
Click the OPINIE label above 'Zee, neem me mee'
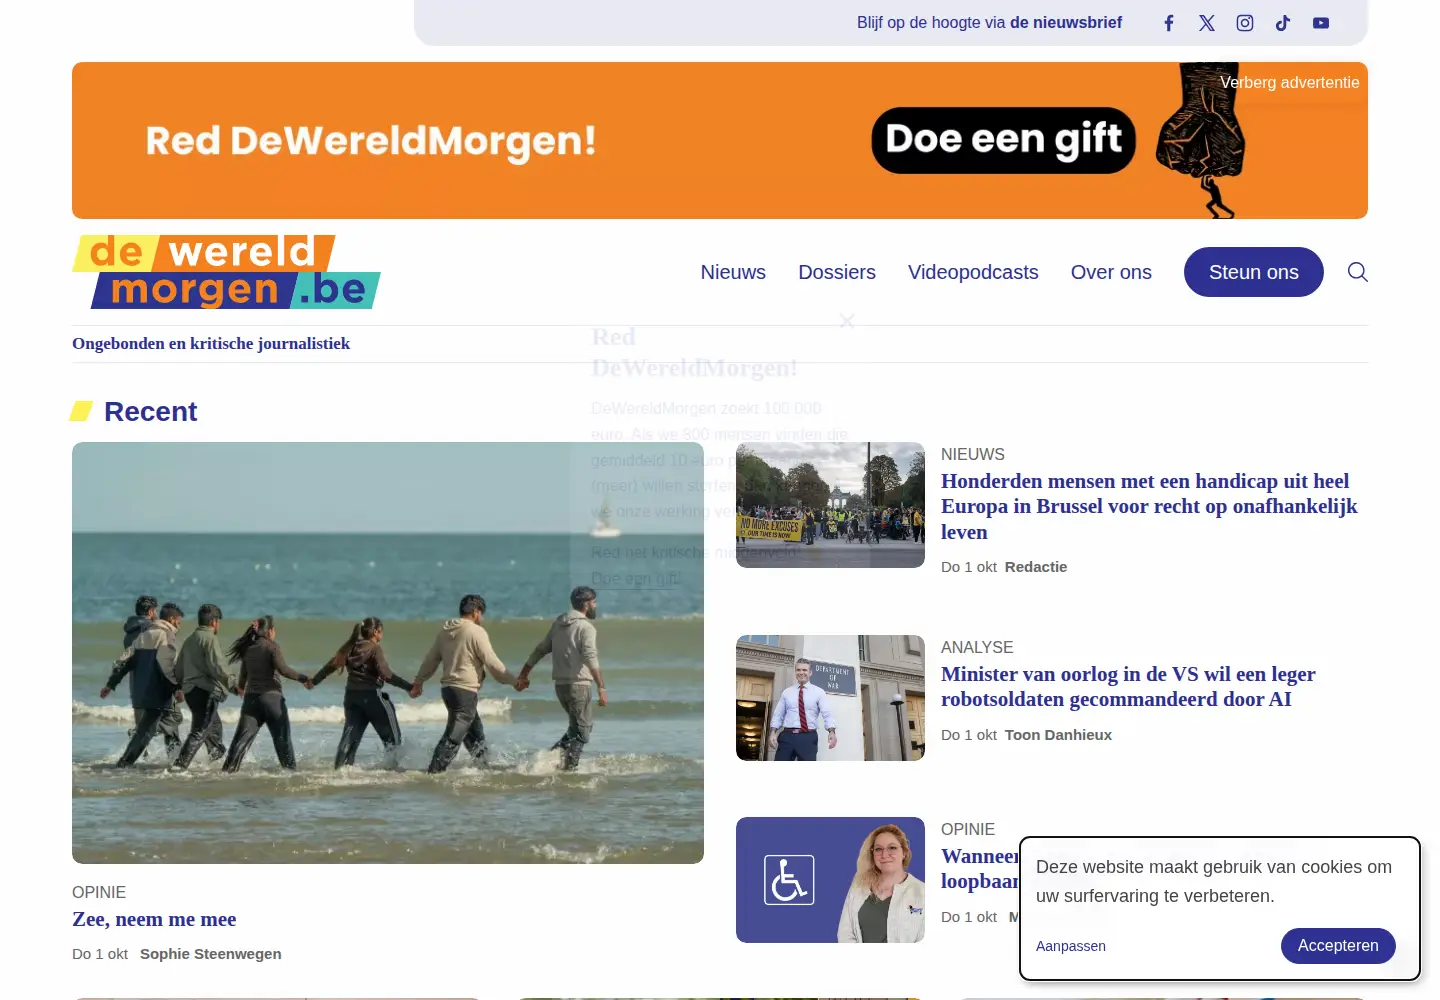coord(99,892)
